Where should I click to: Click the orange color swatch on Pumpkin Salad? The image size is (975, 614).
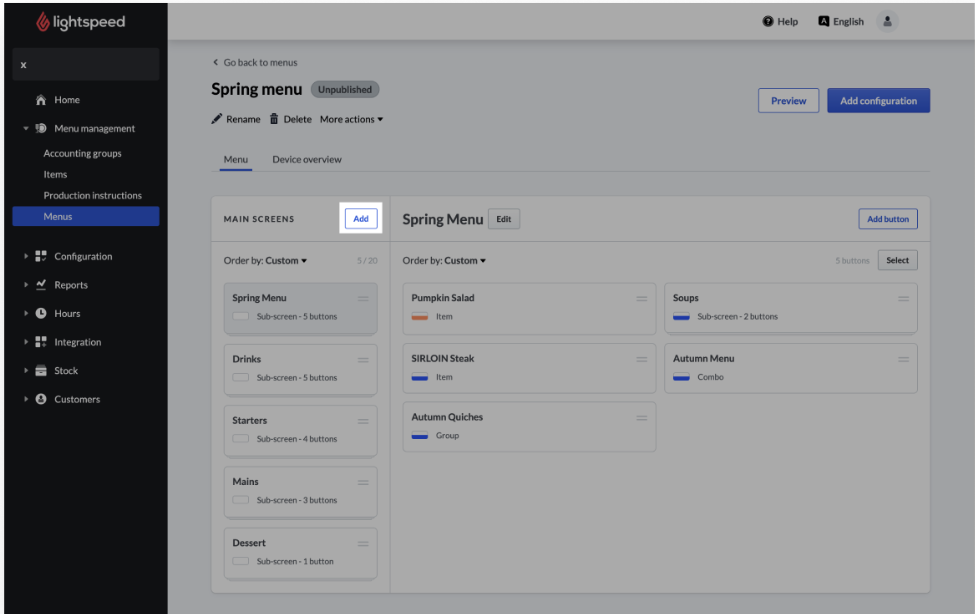click(x=420, y=317)
